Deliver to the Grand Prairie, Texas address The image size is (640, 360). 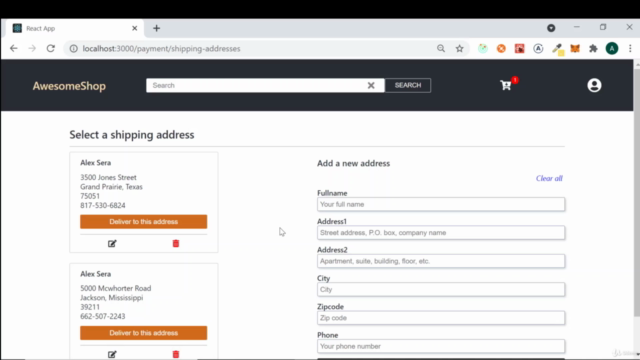click(144, 222)
